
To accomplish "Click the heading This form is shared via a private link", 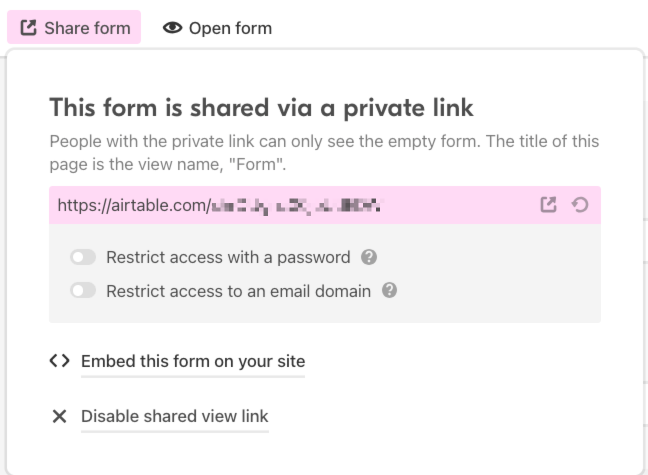I will (261, 107).
